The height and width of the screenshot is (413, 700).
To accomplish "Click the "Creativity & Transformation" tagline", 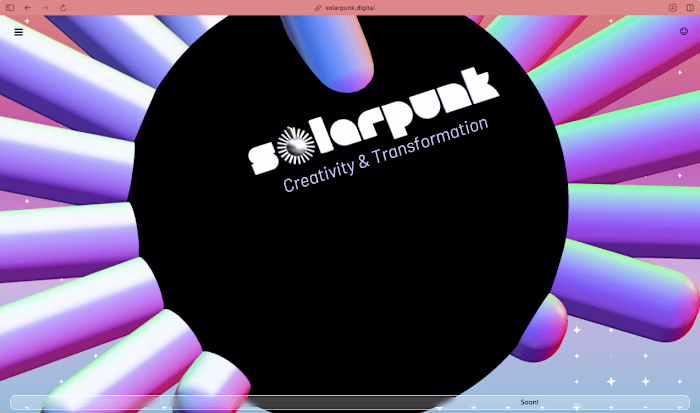I will (x=386, y=155).
